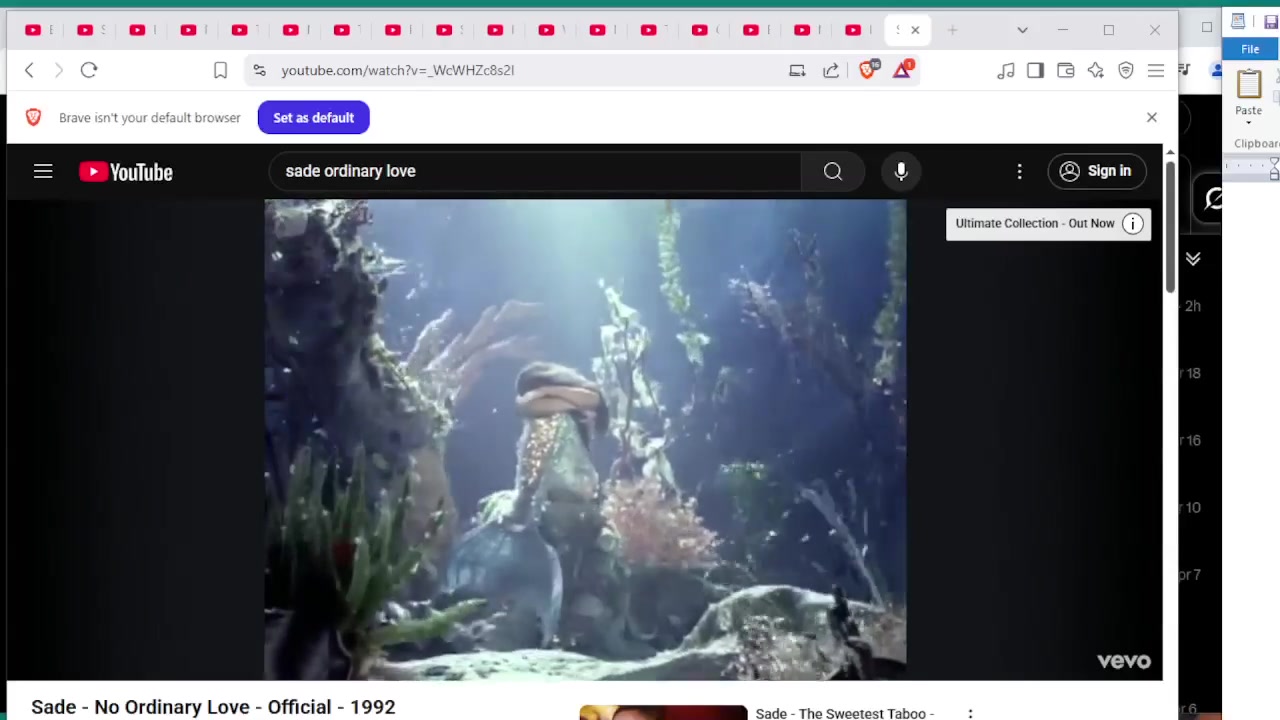
Task: Open the Brave Wallet icon
Action: (1065, 70)
